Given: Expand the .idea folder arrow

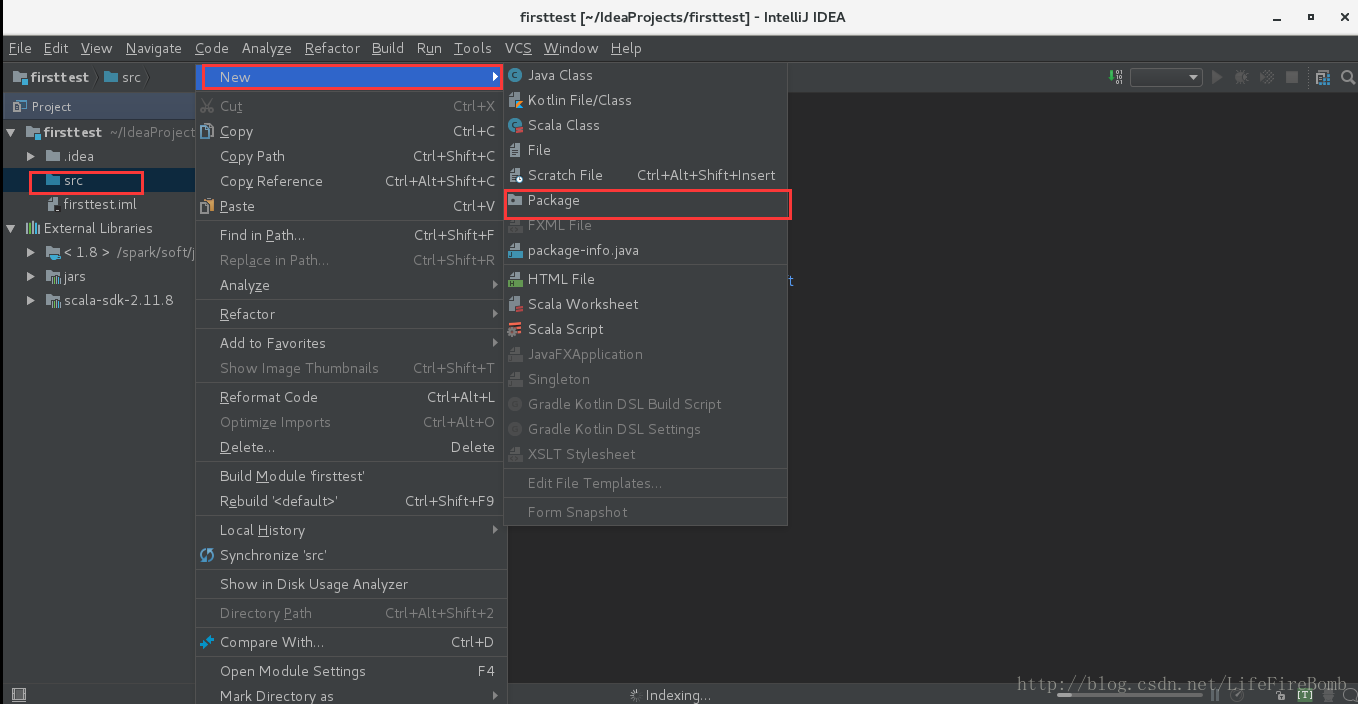Looking at the screenshot, I should [32, 156].
